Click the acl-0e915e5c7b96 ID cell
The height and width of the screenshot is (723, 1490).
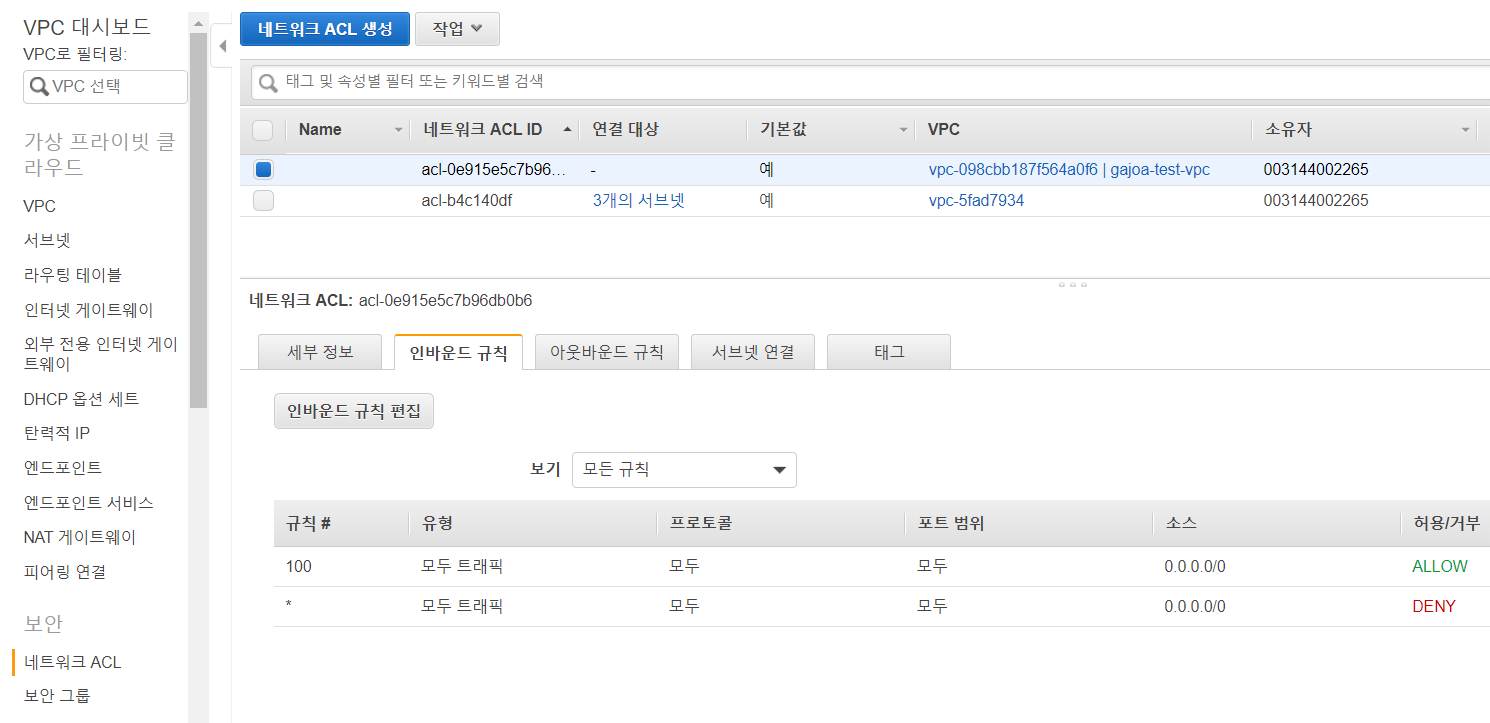pyautogui.click(x=494, y=170)
